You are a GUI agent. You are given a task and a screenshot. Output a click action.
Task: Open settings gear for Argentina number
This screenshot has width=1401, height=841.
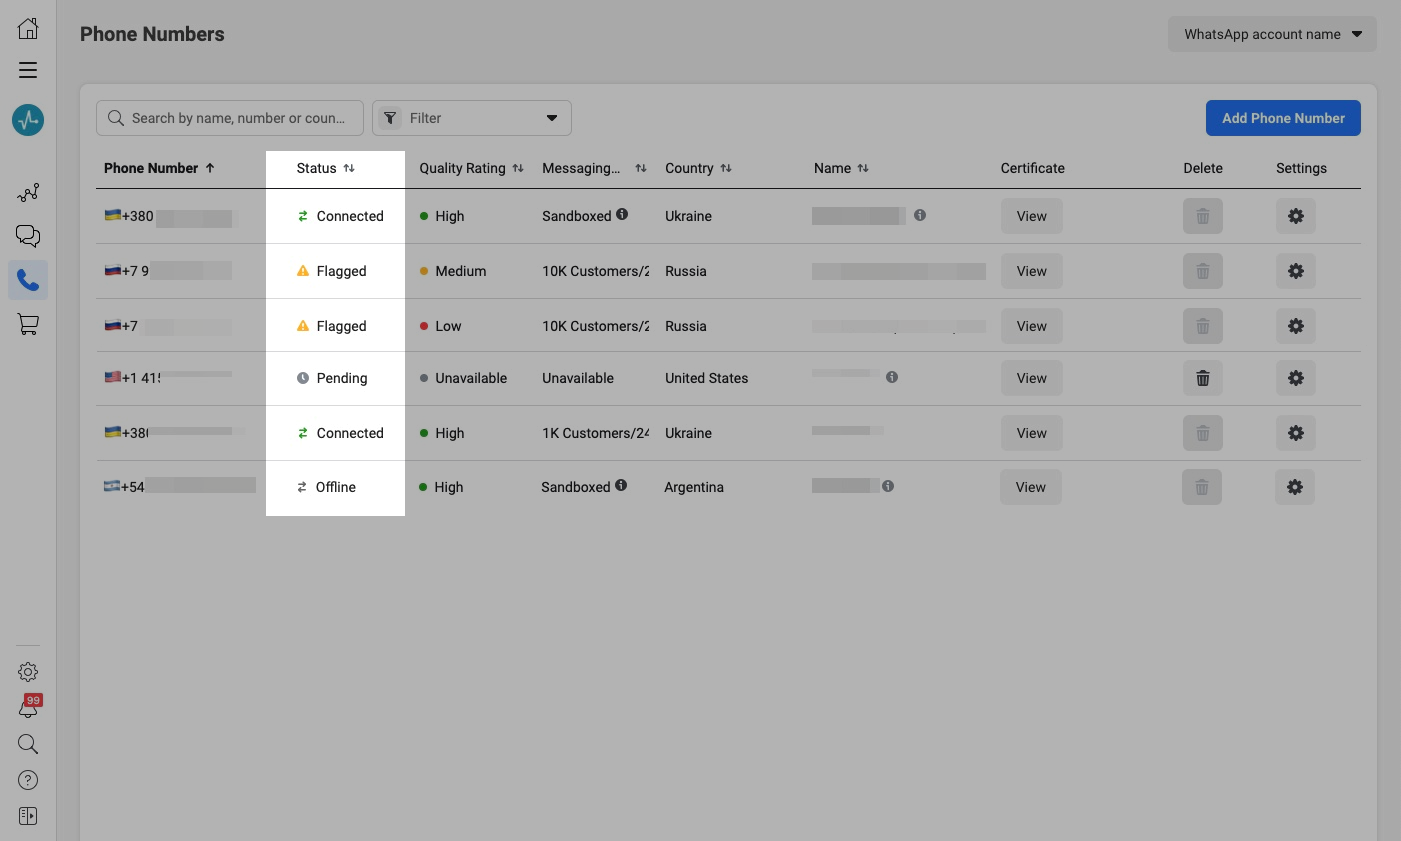click(x=1294, y=487)
